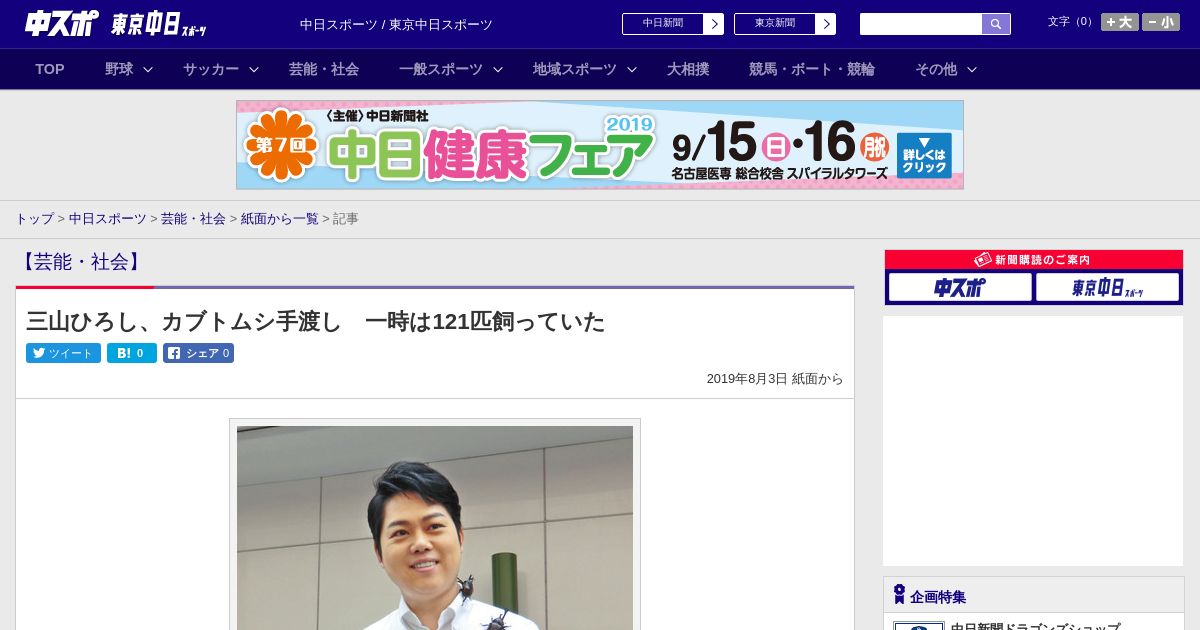Viewport: 1200px width, 630px height.
Task: Share article with Facebook シェア button
Action: tap(198, 353)
